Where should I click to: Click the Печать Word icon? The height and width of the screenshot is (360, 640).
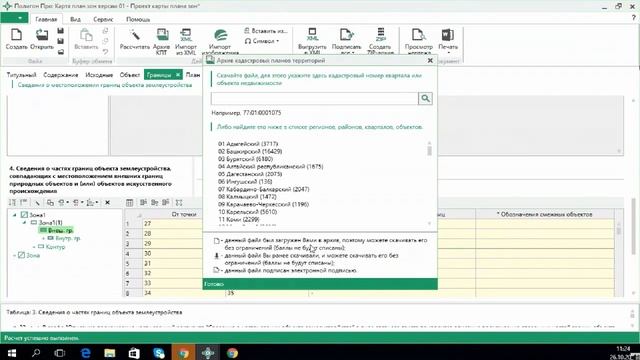448,36
